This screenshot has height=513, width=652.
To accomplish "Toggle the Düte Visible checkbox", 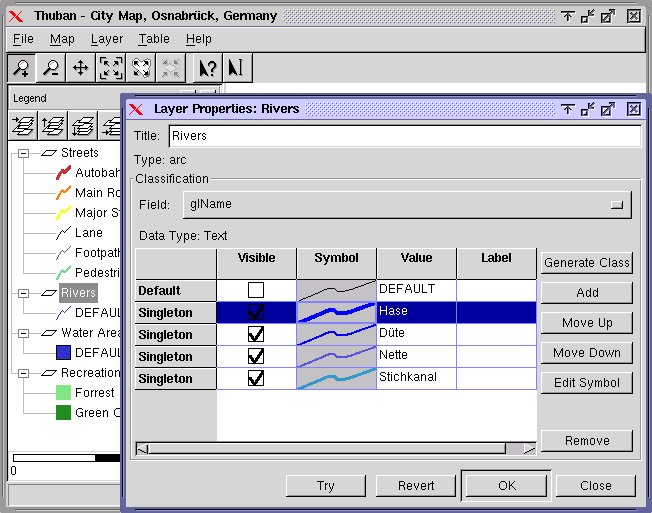I will 256,334.
